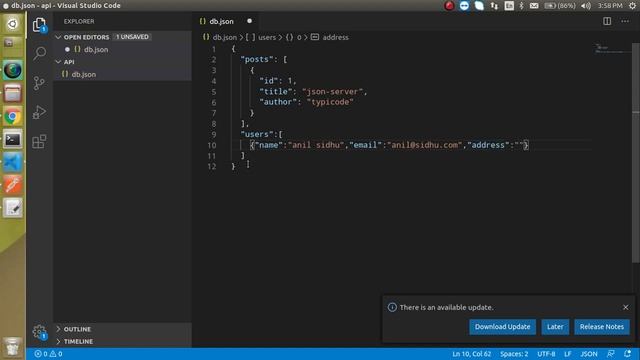Place cursor on line 10 users entry

[x=389, y=145]
